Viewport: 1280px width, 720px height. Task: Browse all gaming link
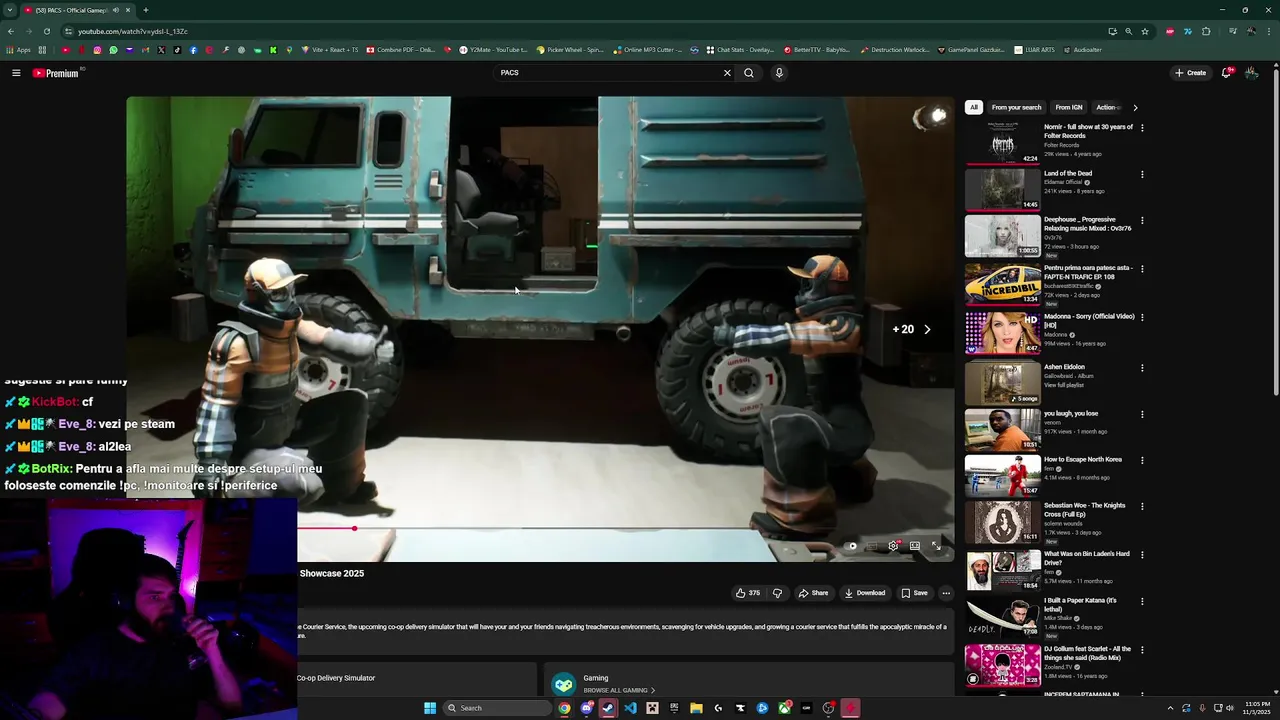619,690
